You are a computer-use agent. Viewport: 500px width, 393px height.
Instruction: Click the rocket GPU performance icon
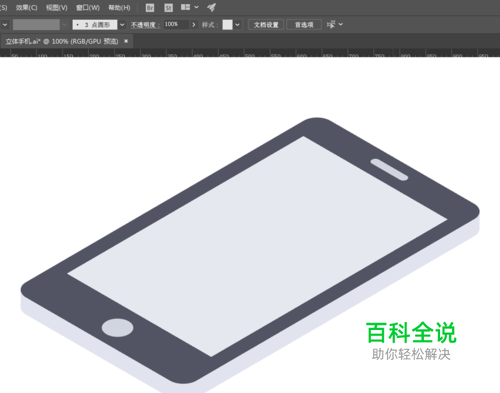(211, 7)
